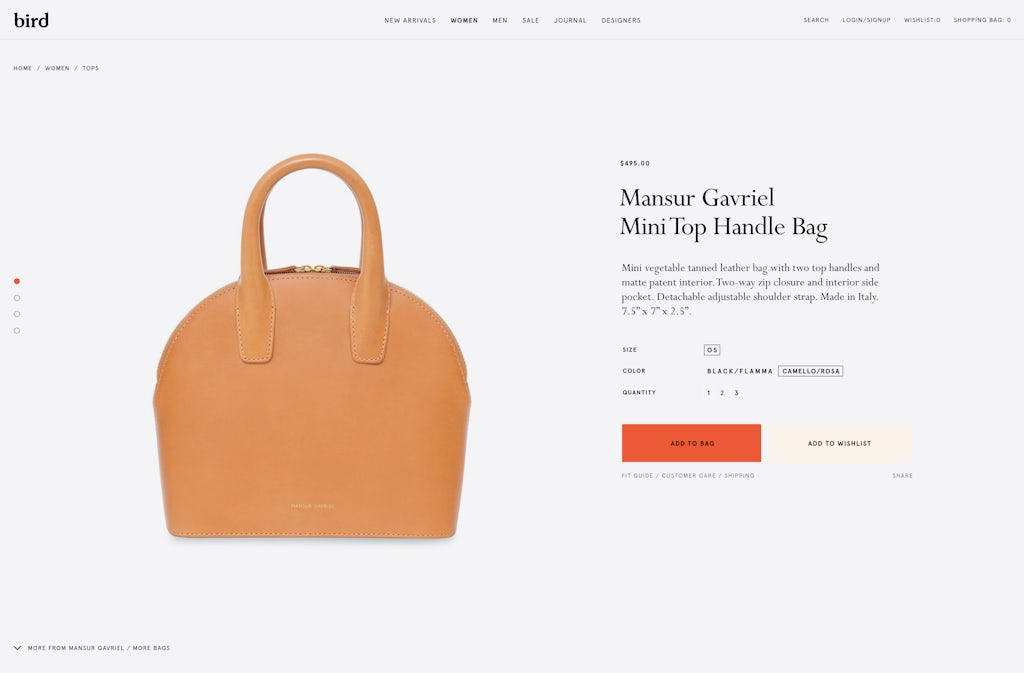Click Add to Wishlist button
This screenshot has width=1024, height=673.
[840, 443]
